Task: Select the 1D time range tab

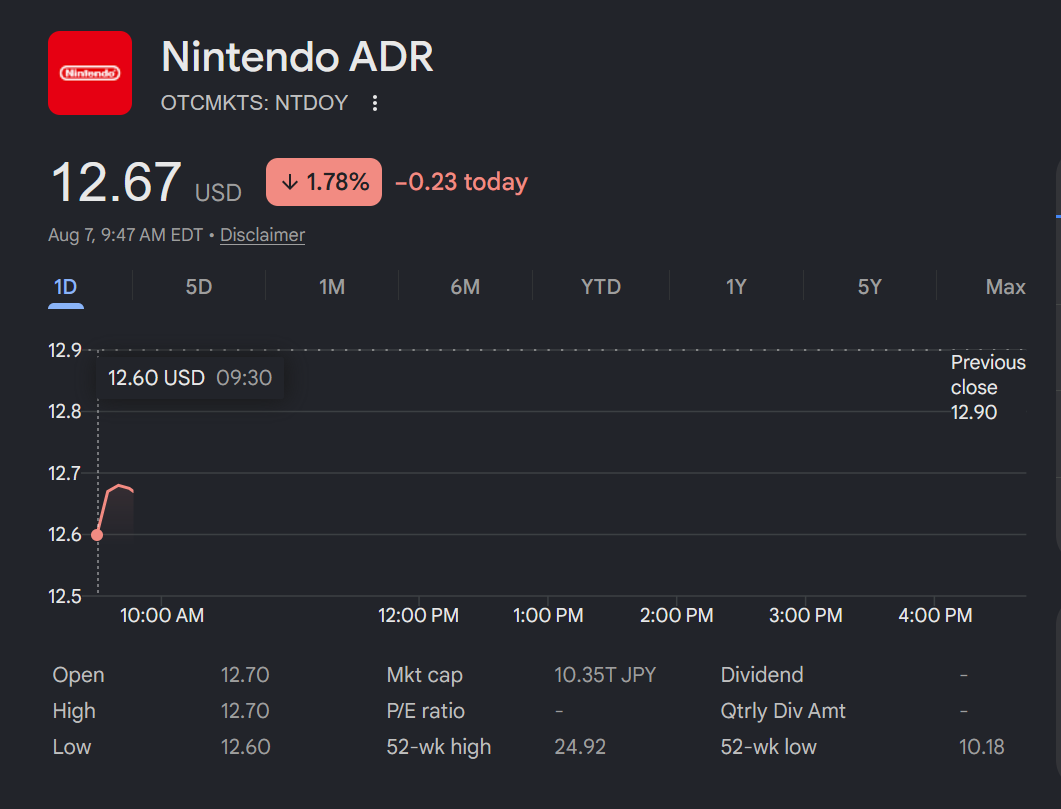Action: 66,287
